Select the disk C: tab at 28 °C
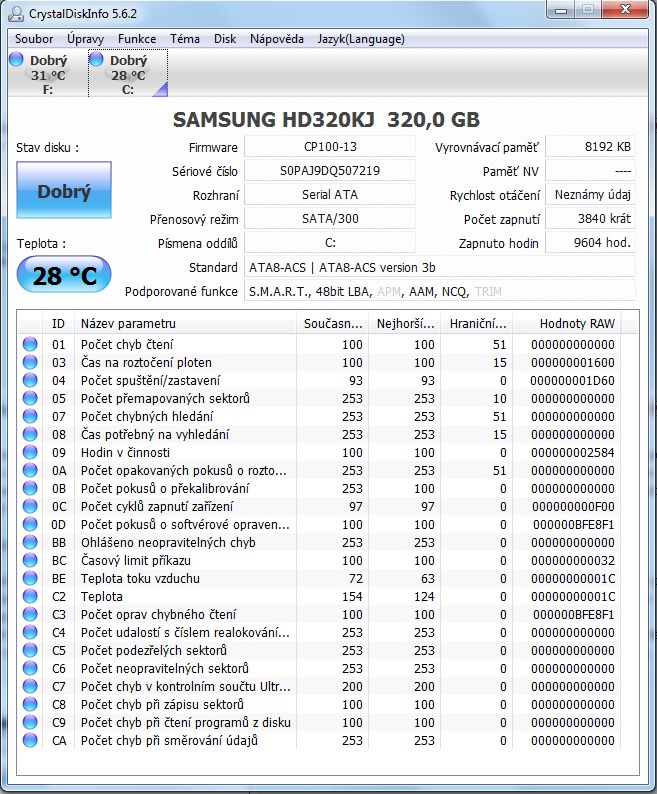Image resolution: width=657 pixels, height=794 pixels. 128,74
